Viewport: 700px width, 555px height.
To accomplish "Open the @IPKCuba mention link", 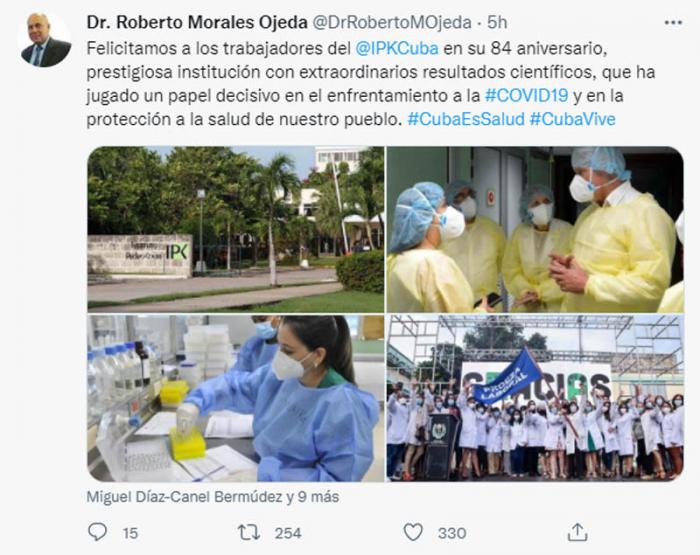I will [397, 48].
